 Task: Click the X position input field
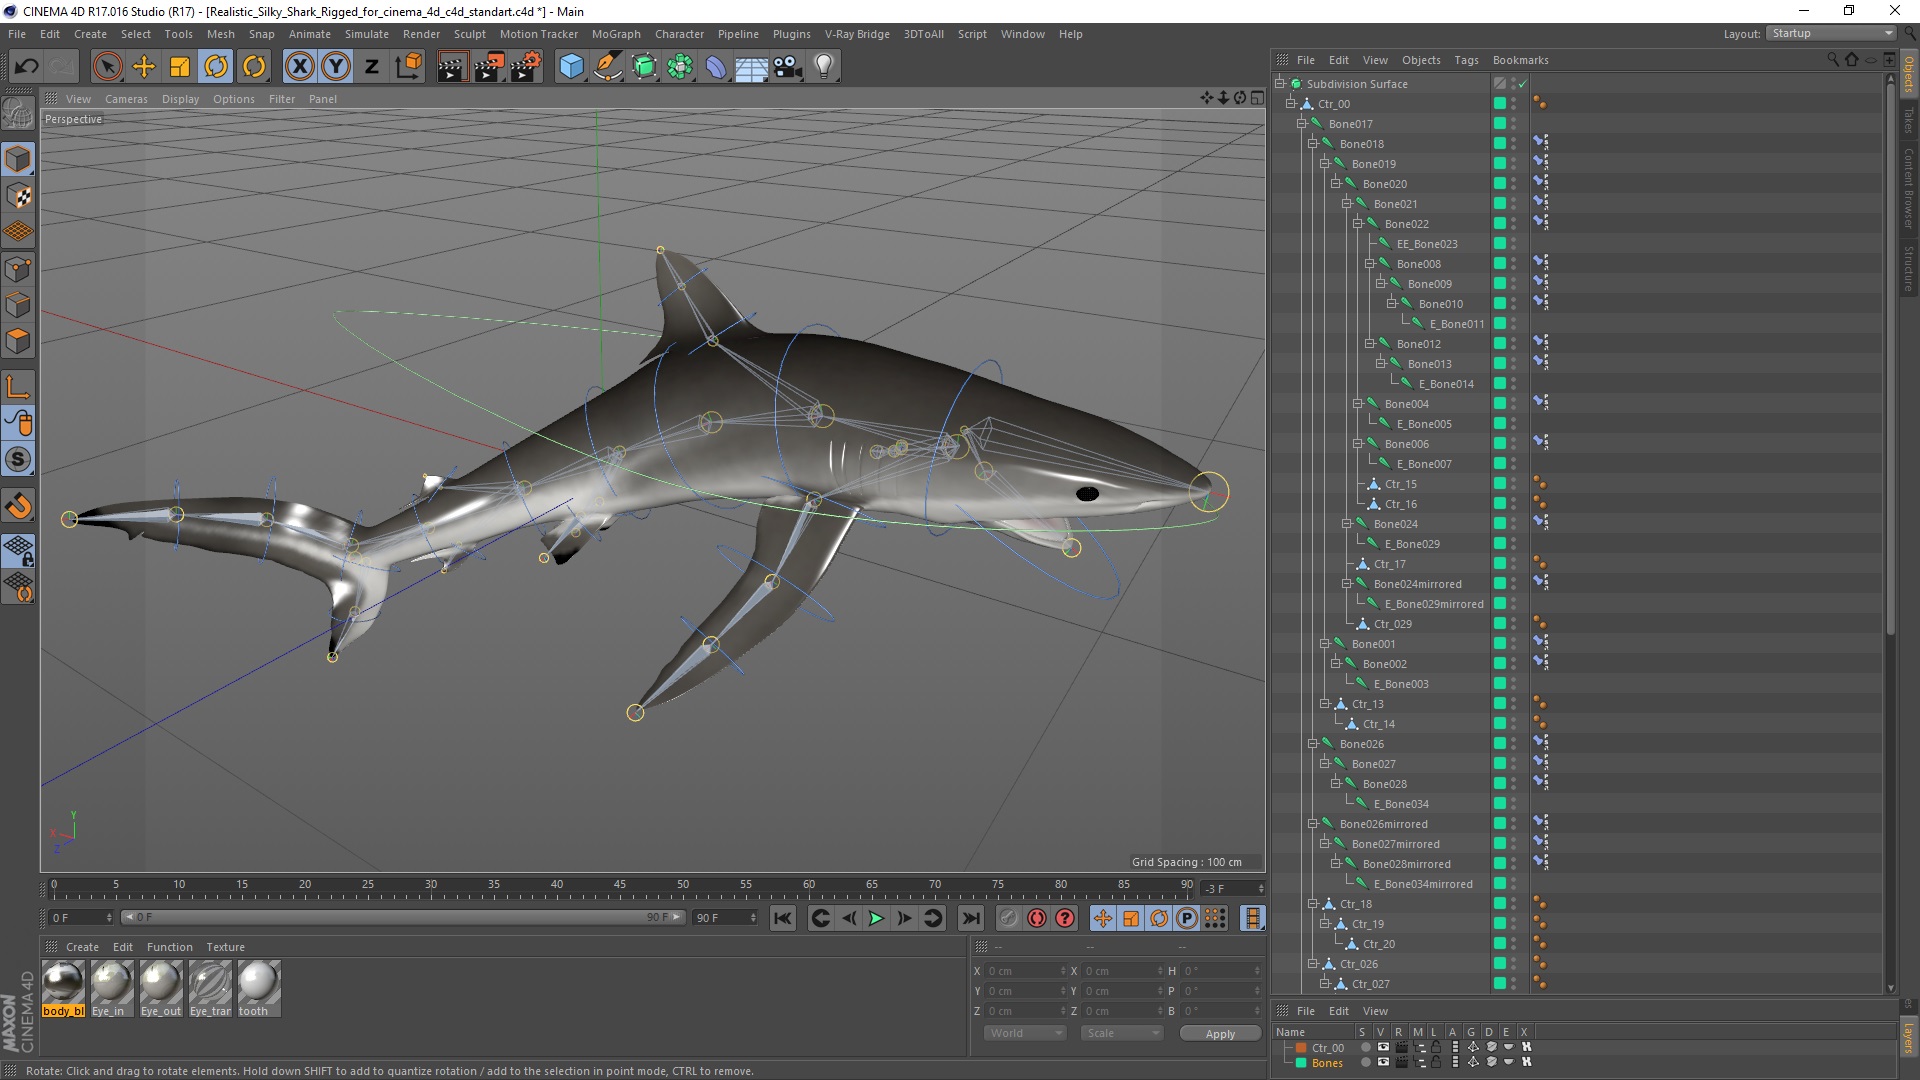click(1026, 971)
